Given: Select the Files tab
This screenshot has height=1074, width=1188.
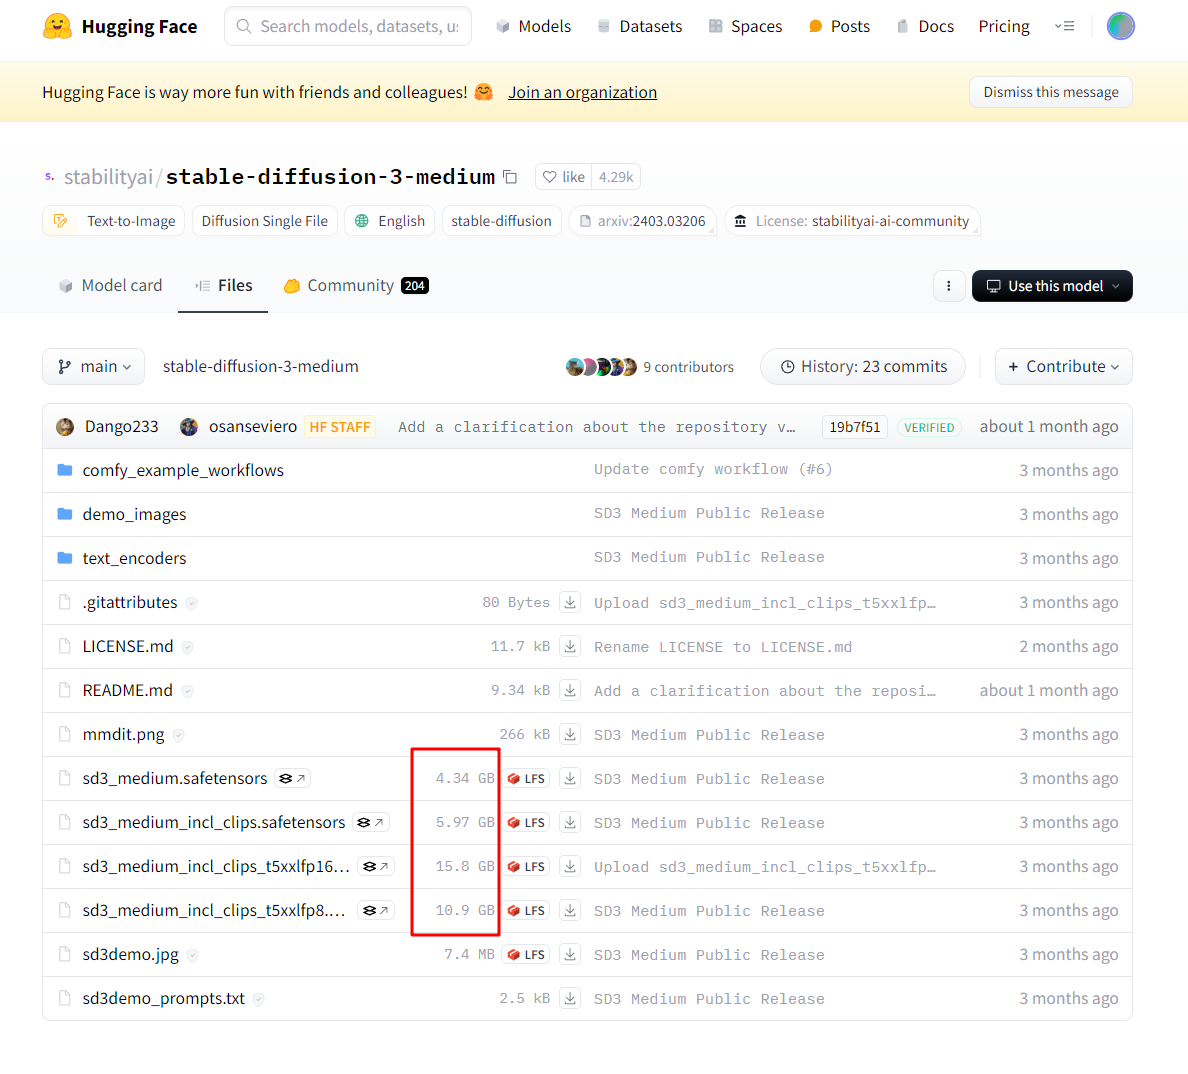Looking at the screenshot, I should tap(224, 286).
